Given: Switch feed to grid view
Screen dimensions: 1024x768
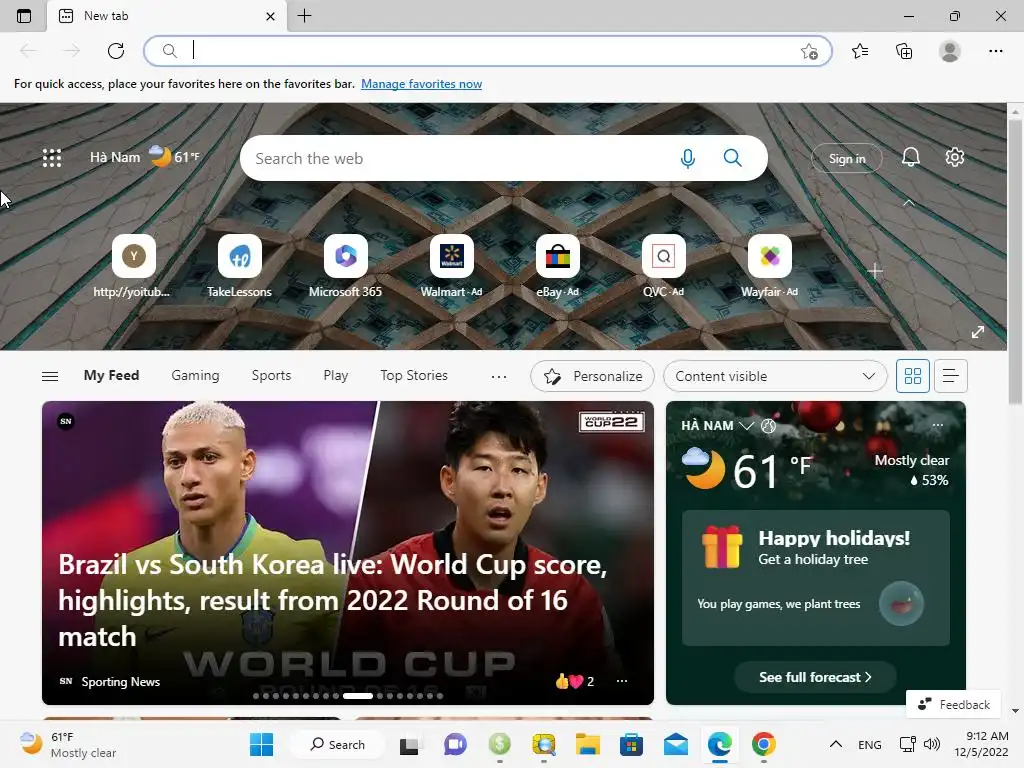Looking at the screenshot, I should point(912,376).
